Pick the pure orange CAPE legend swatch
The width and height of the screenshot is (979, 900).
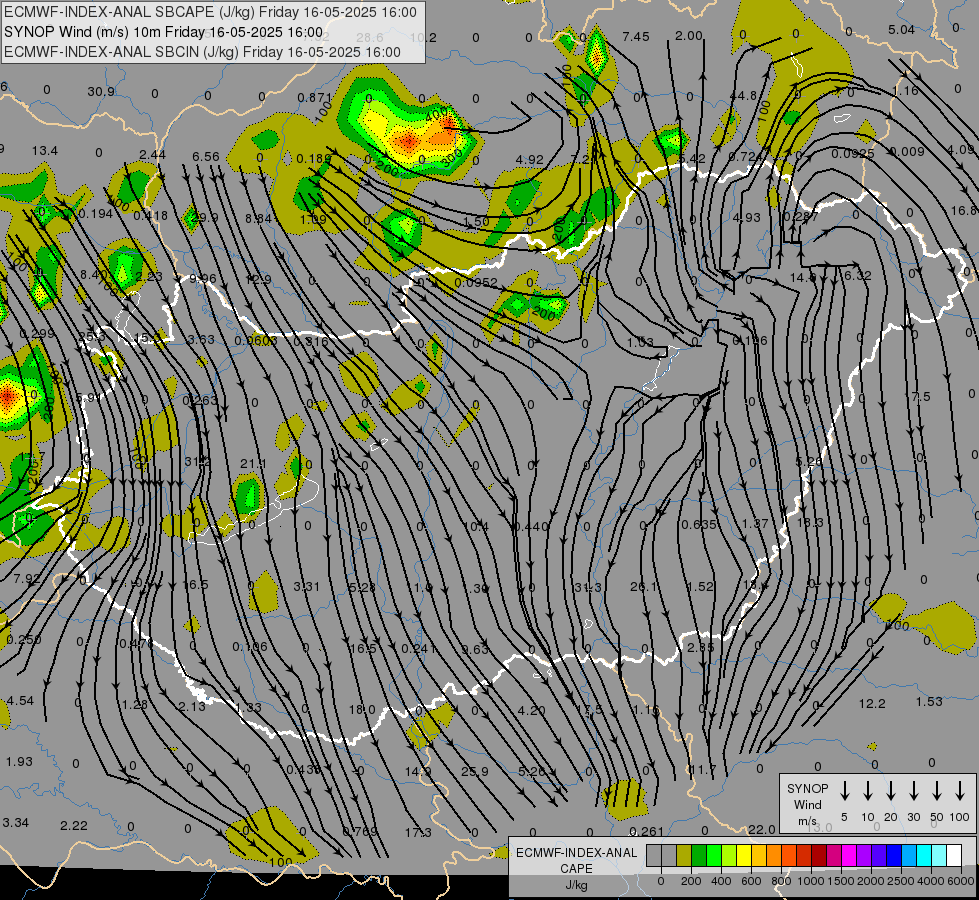774,855
